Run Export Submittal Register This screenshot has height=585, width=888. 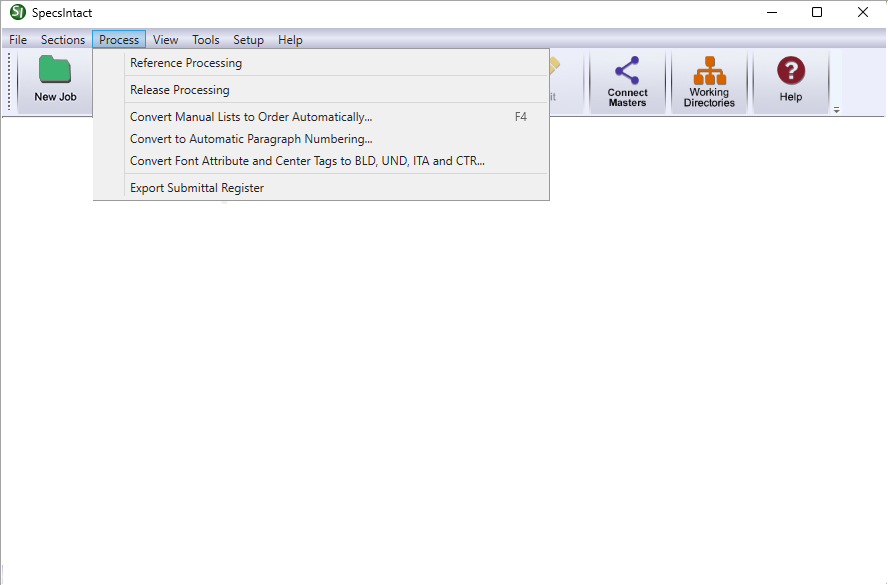coord(197,188)
